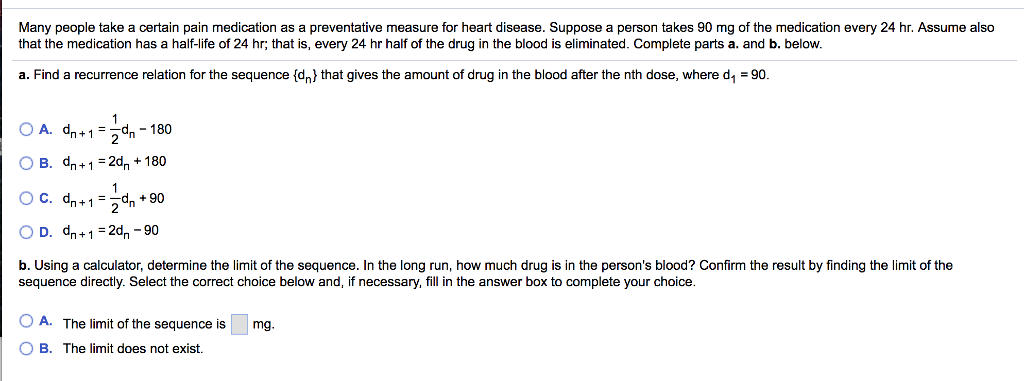
Task: Click the blue letter 'C.' option label
Action: [x=46, y=198]
